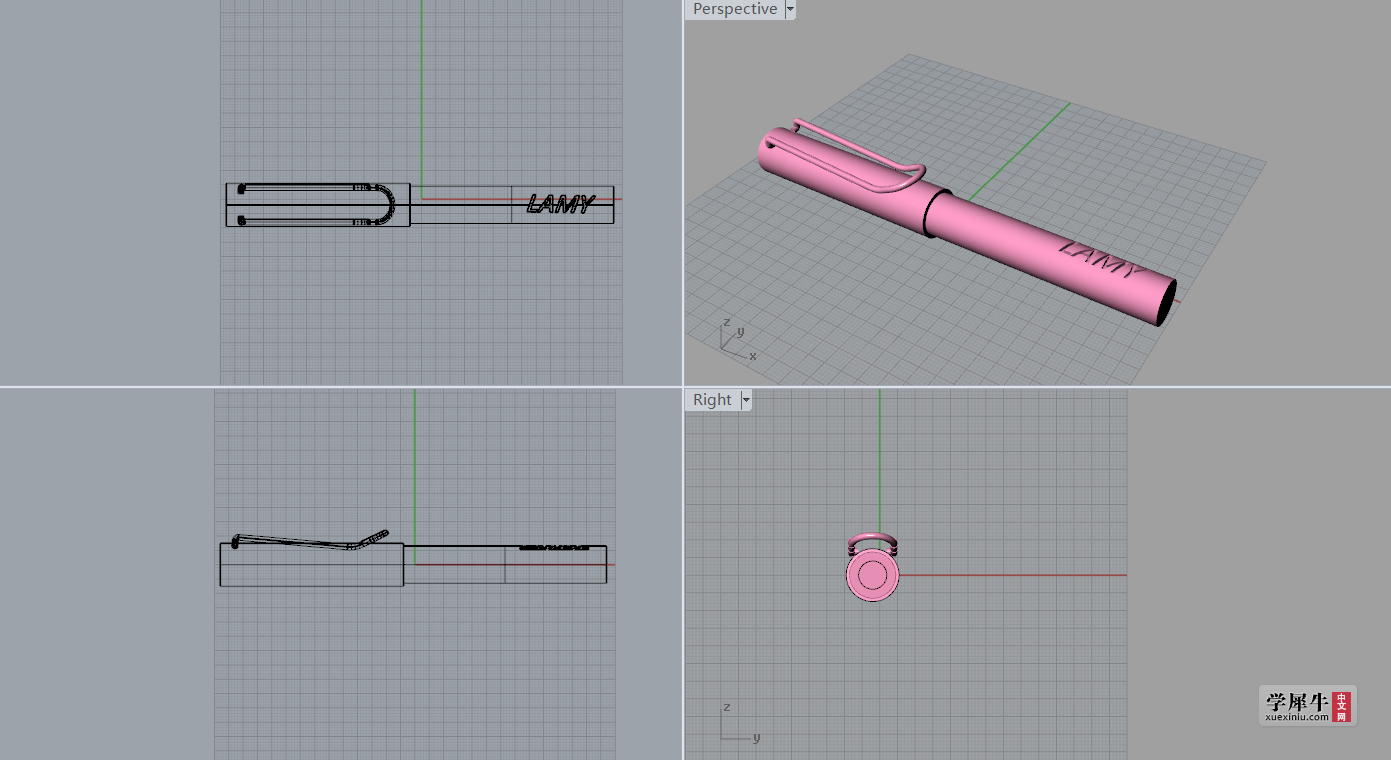The image size is (1391, 760).
Task: Select the dark open barrel end in Perspective view
Action: (1167, 303)
